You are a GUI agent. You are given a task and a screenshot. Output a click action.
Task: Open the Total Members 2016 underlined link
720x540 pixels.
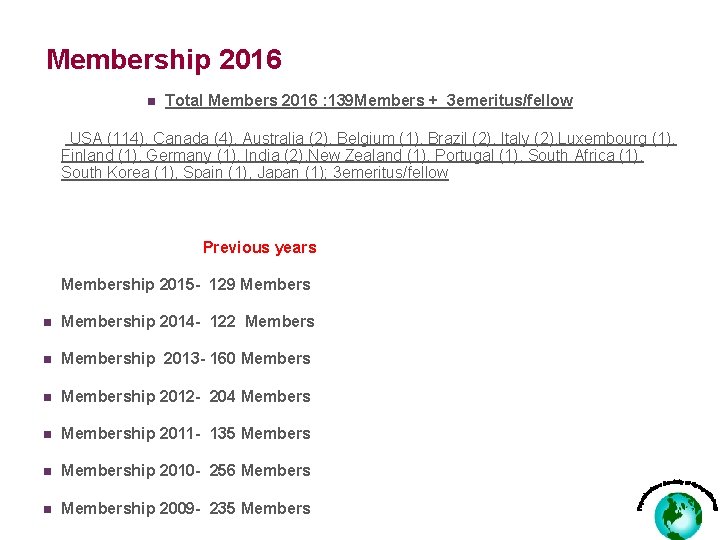pyautogui.click(x=369, y=100)
